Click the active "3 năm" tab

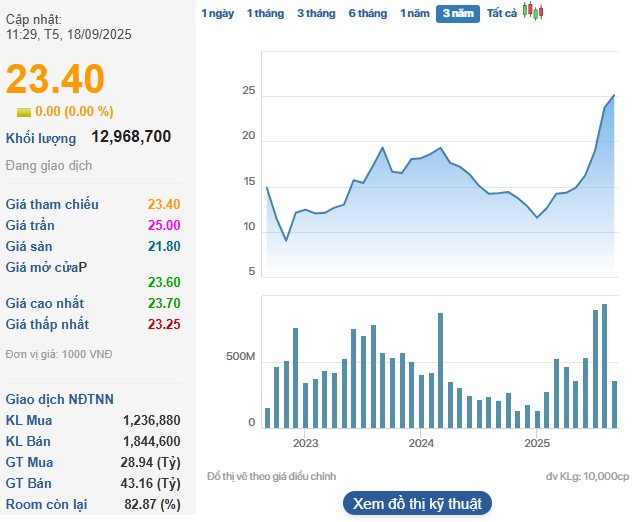[458, 14]
